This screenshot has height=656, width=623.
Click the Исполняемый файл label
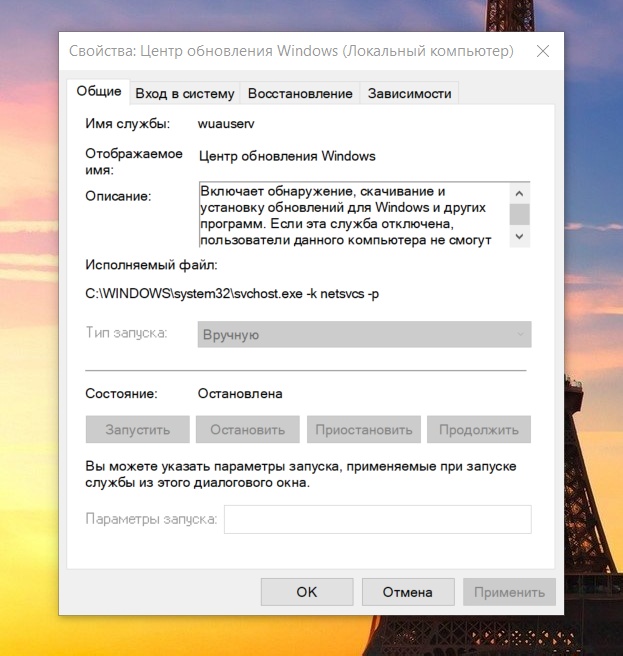(151, 265)
